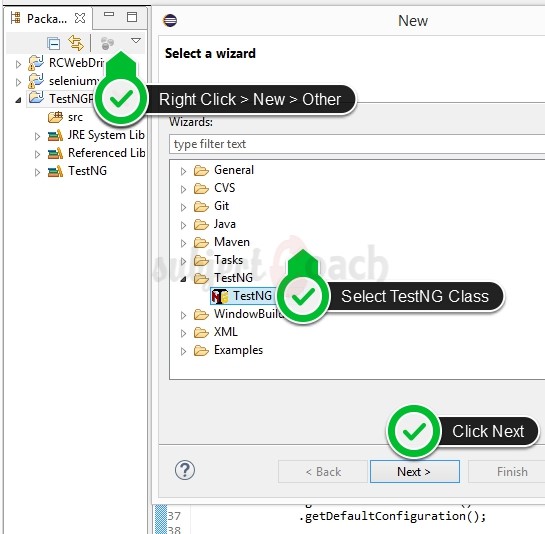
Task: Click the Eclipse icon in New dialog title
Action: pyautogui.click(x=170, y=21)
